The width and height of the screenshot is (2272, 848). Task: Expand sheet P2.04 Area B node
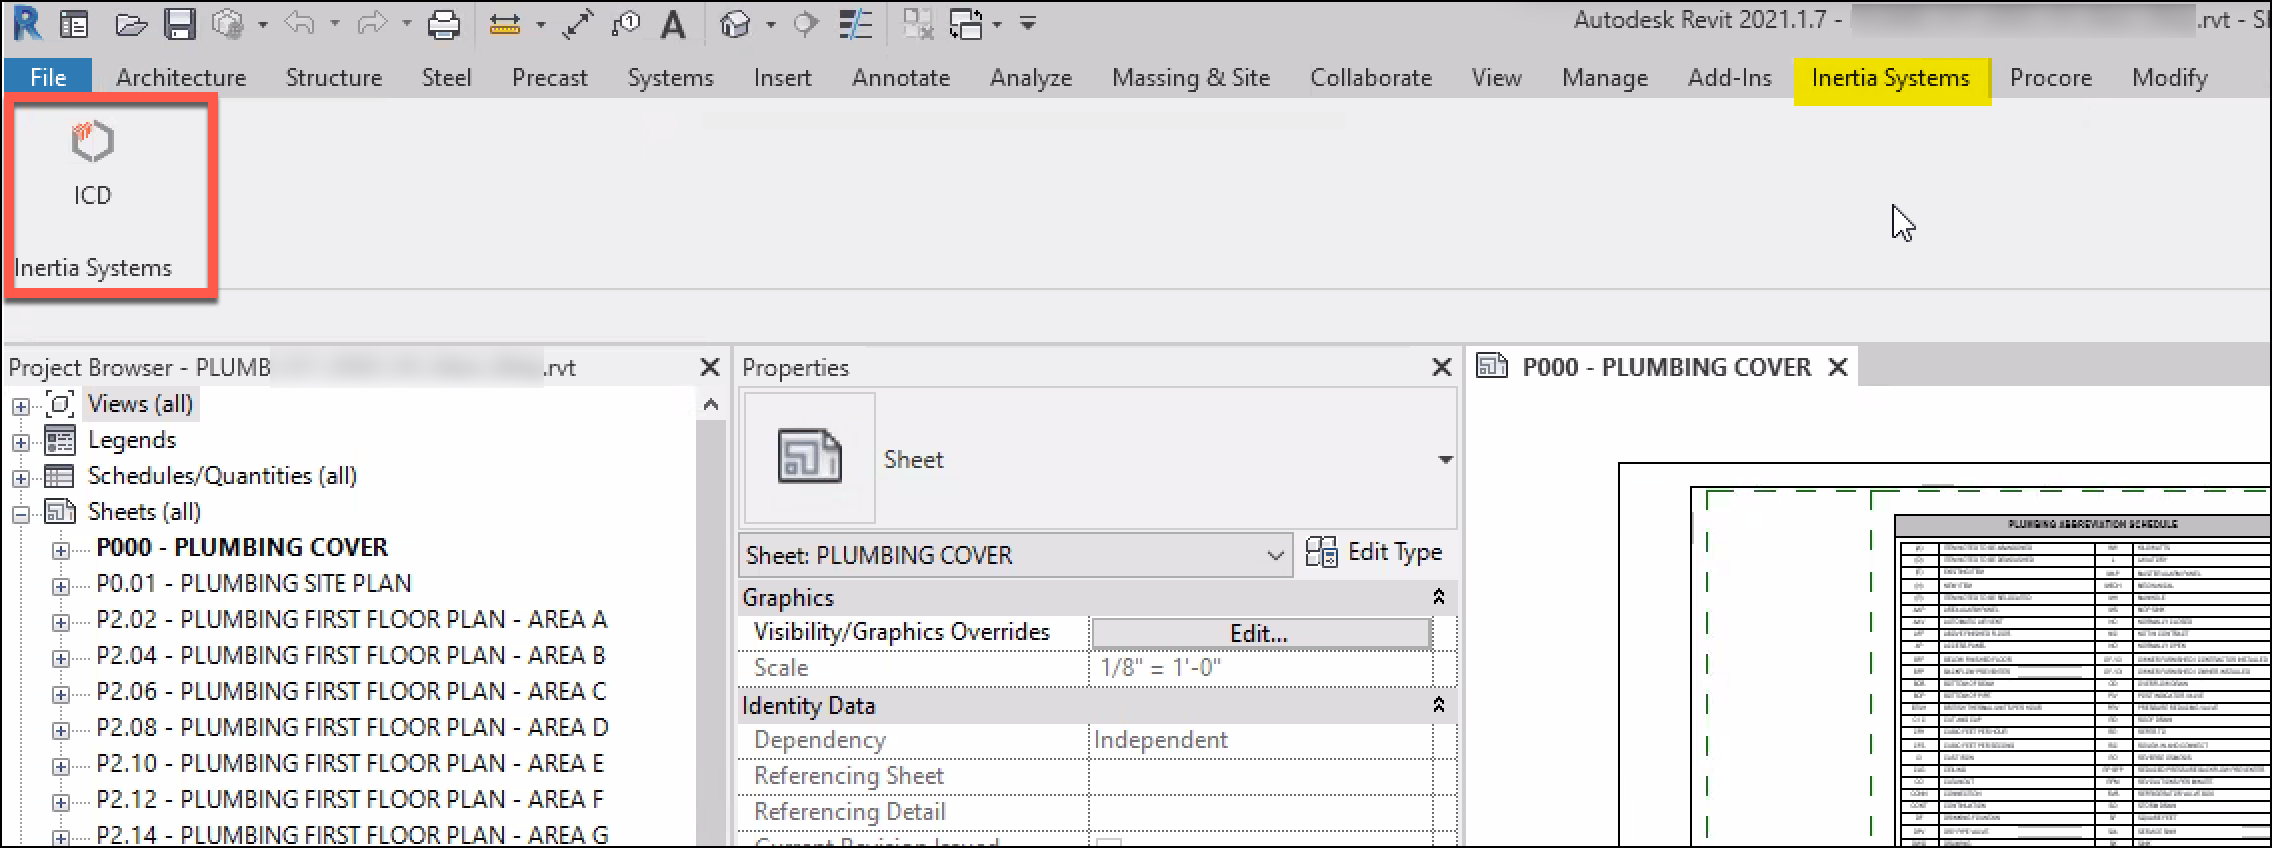click(x=61, y=658)
